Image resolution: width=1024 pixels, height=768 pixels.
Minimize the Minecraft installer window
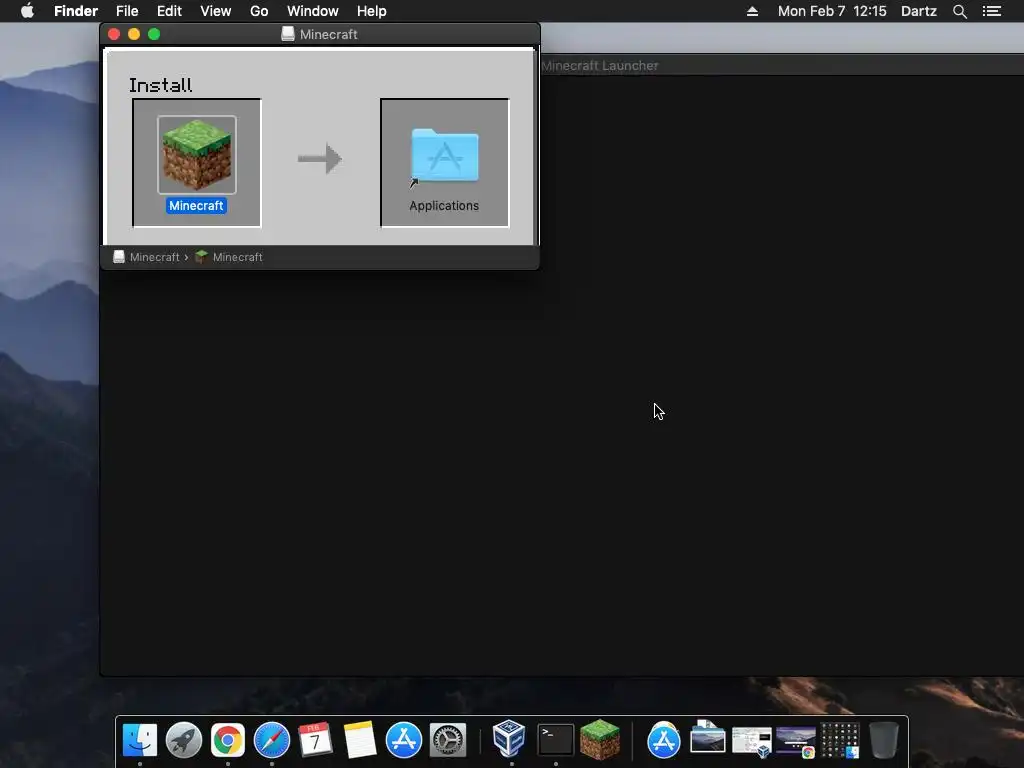click(x=134, y=34)
